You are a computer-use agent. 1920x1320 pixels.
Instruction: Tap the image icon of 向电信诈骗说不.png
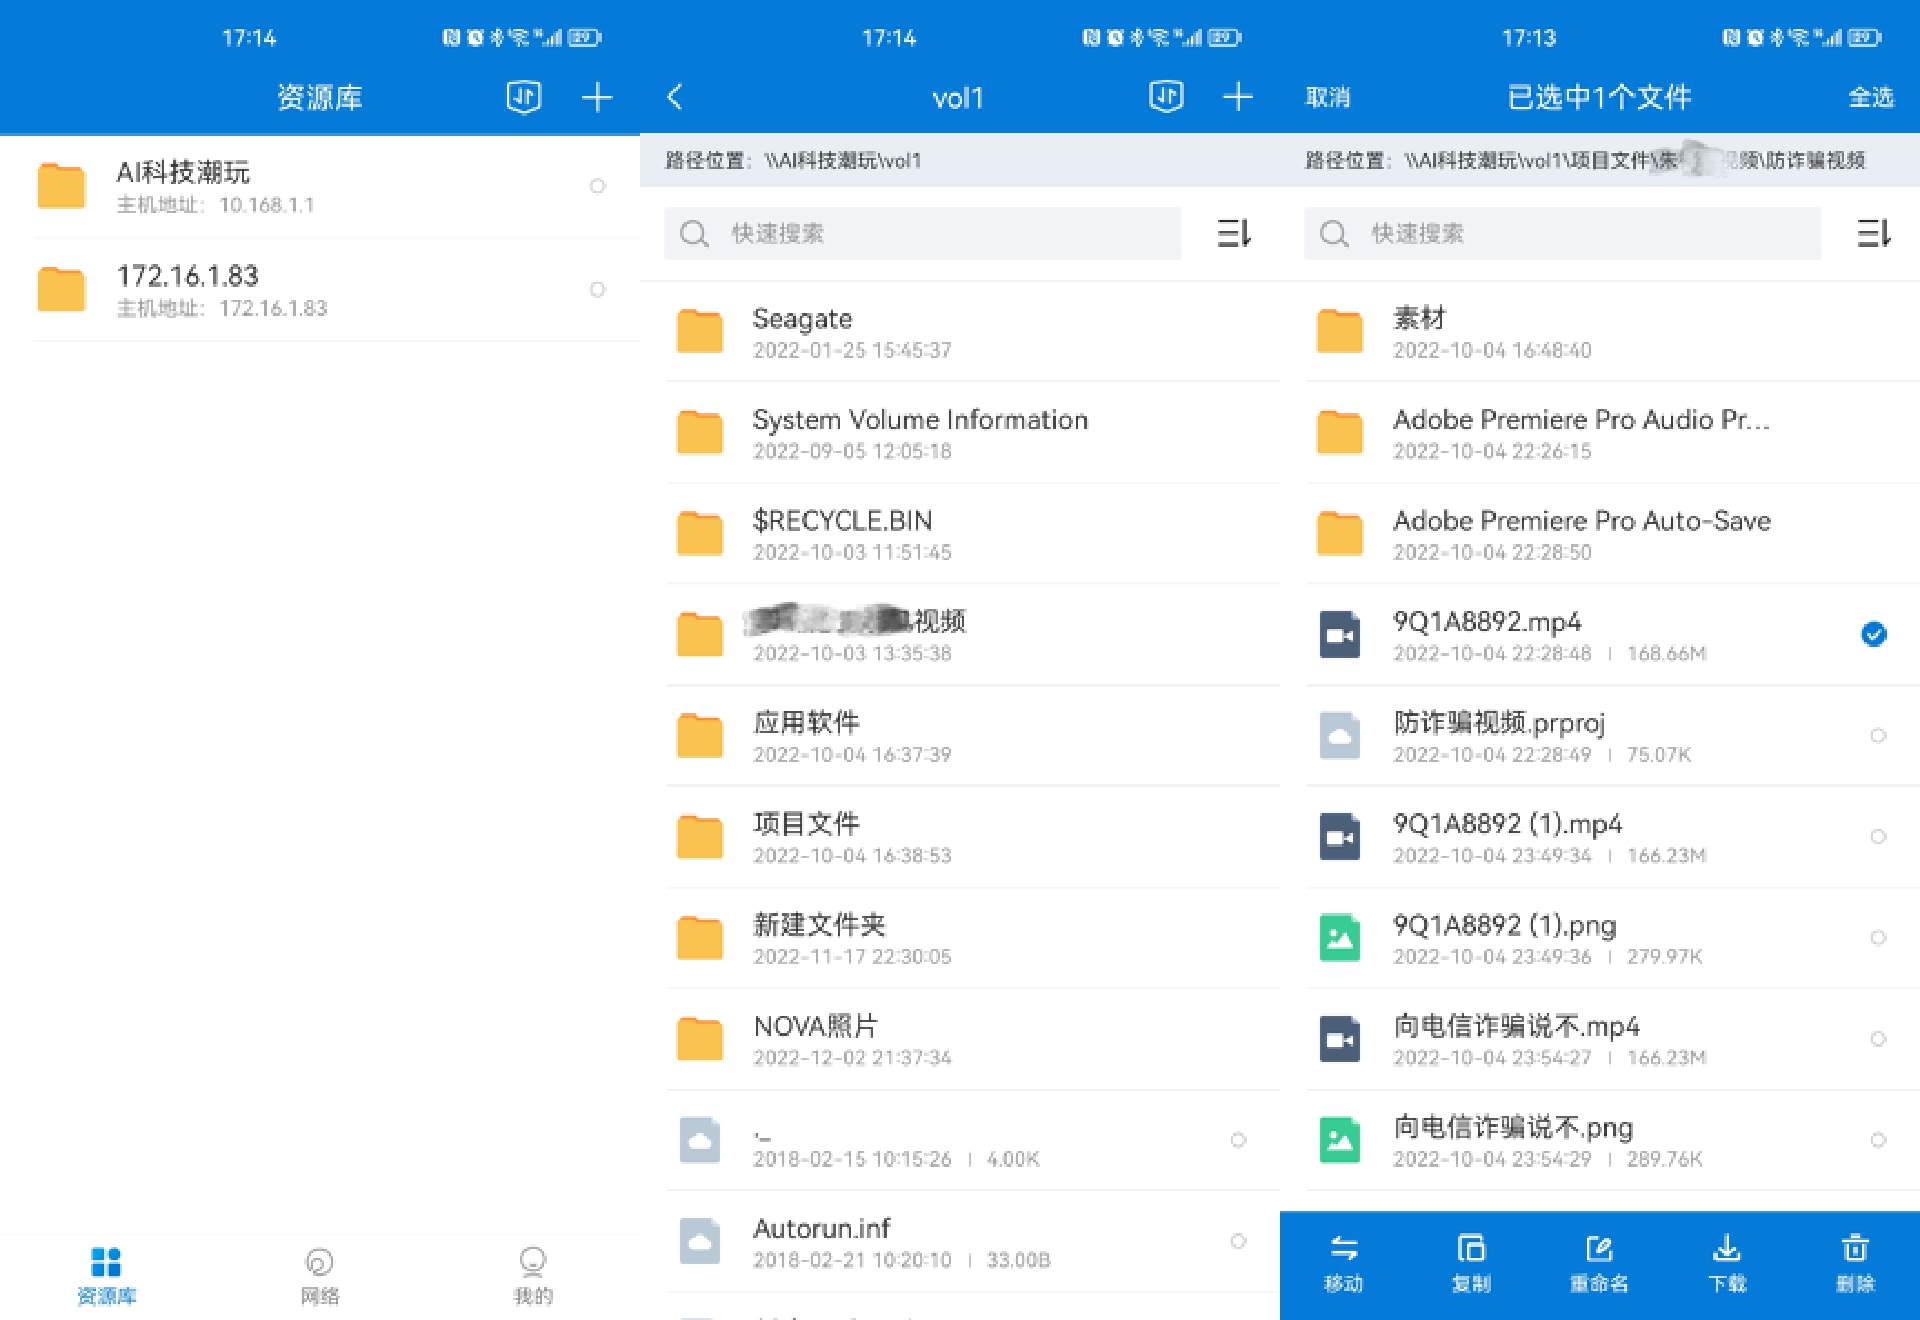pyautogui.click(x=1340, y=1140)
